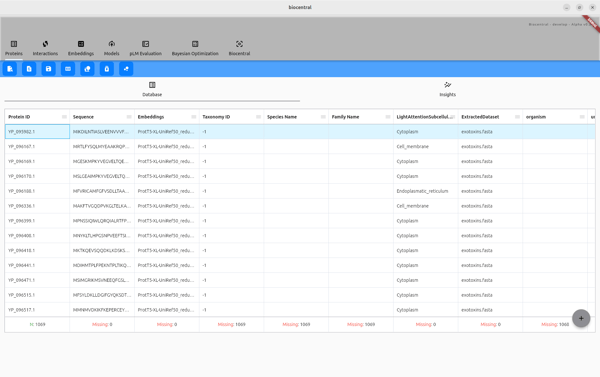The image size is (600, 377).
Task: Switch to the Embeddings tab
Action: pos(81,48)
